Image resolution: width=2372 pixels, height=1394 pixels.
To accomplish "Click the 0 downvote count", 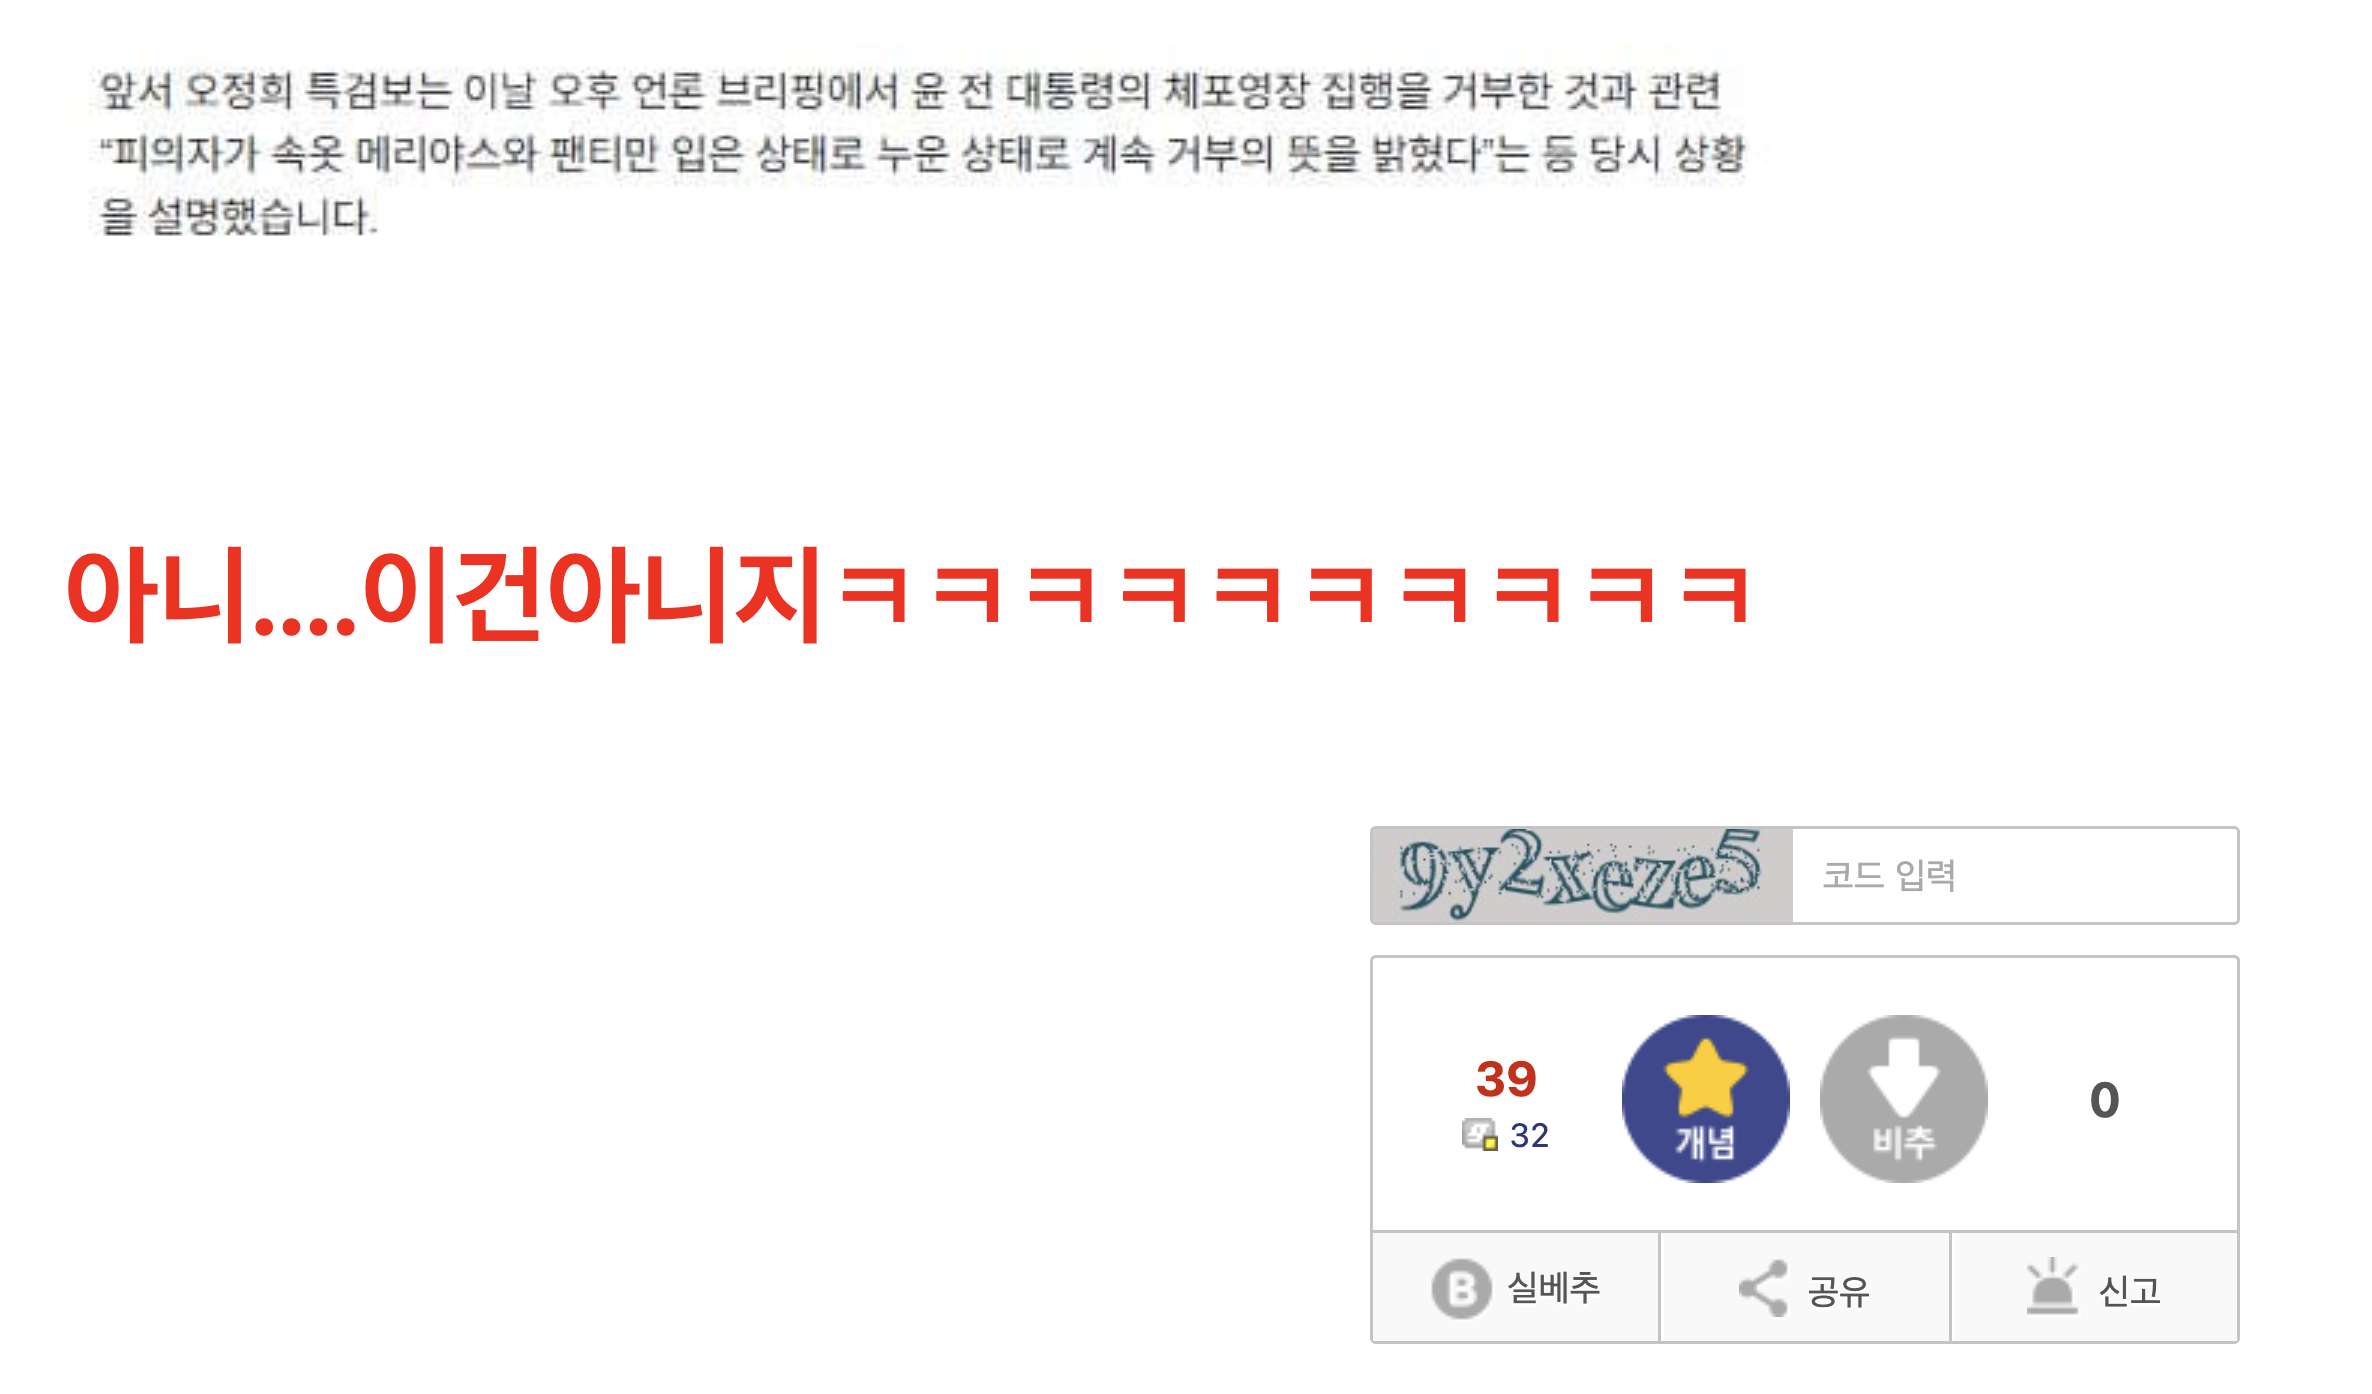I will (x=2104, y=1100).
